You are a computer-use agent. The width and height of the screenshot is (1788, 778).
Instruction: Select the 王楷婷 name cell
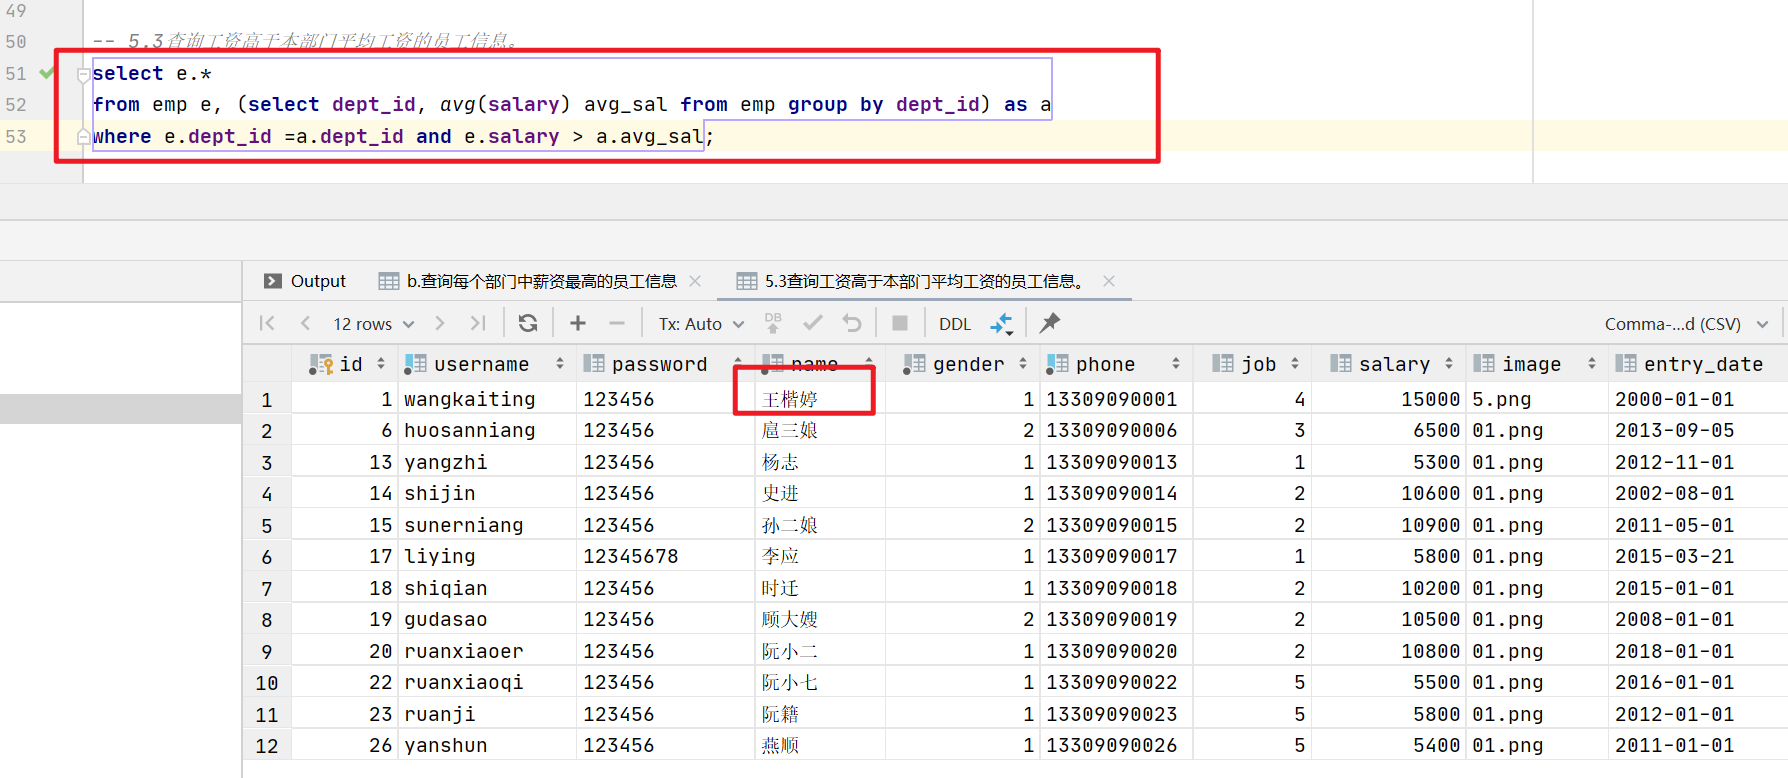(x=805, y=399)
